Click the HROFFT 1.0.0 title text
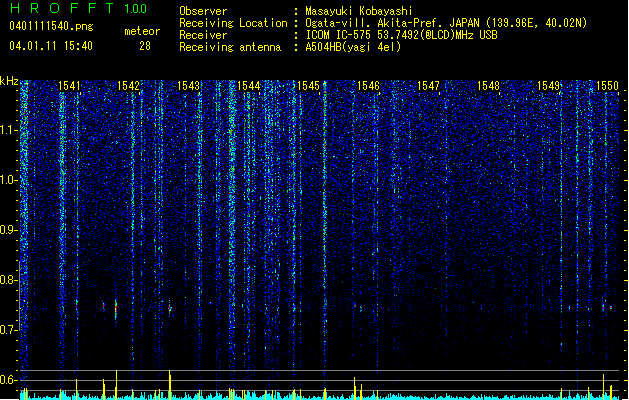Screen dimensions: 629x400 coord(78,8)
